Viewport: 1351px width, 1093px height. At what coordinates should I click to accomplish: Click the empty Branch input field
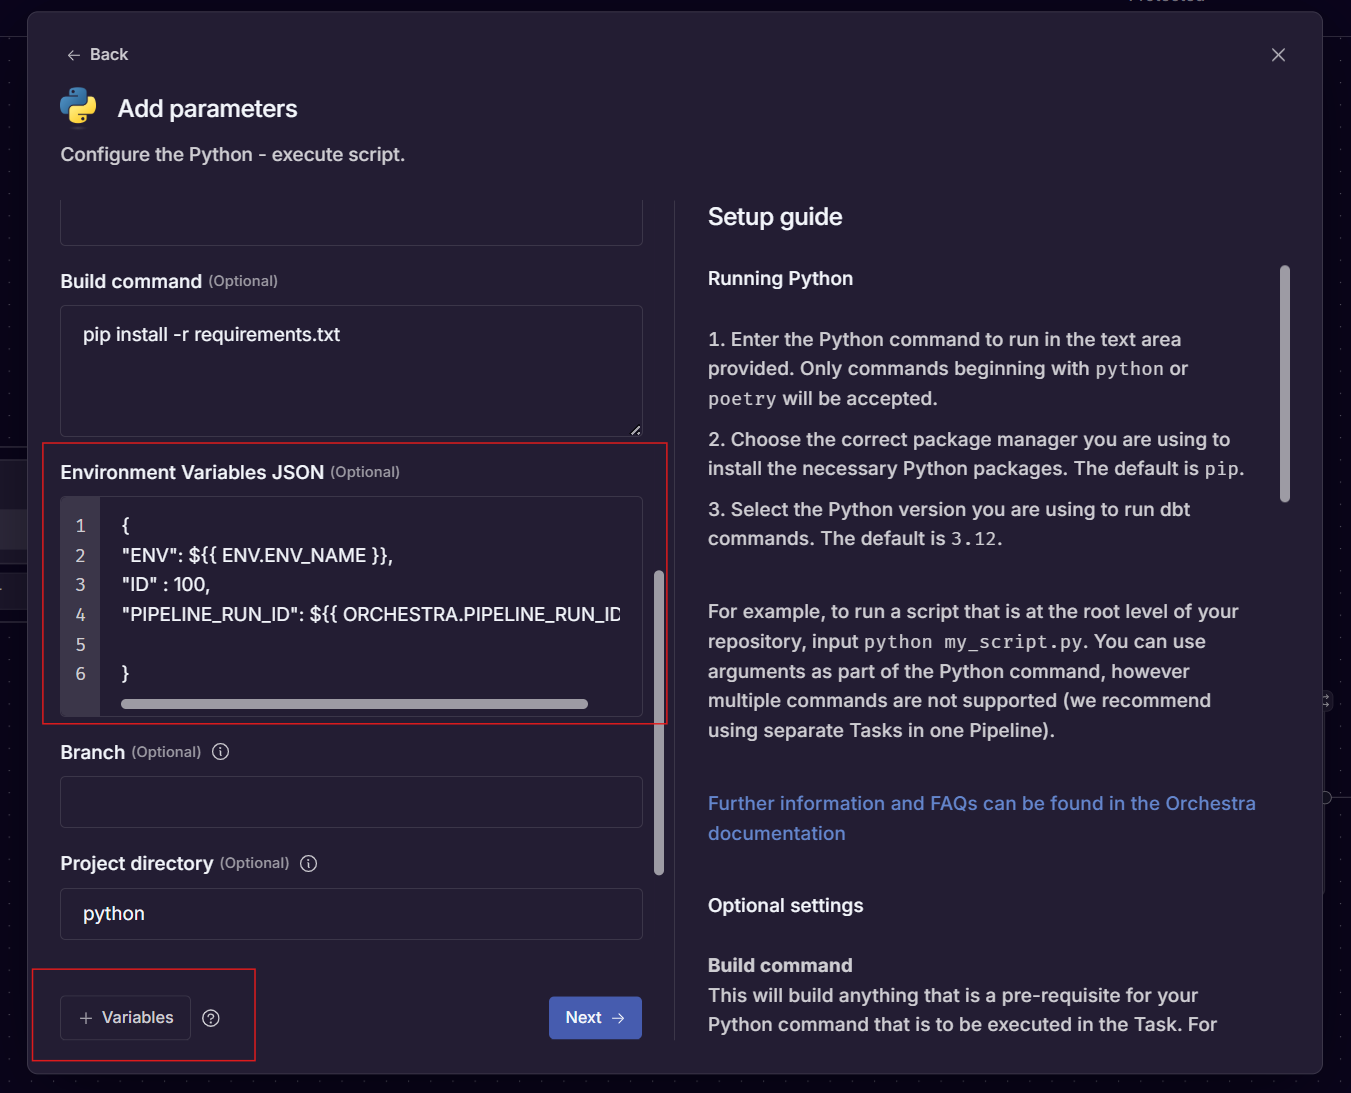point(351,802)
